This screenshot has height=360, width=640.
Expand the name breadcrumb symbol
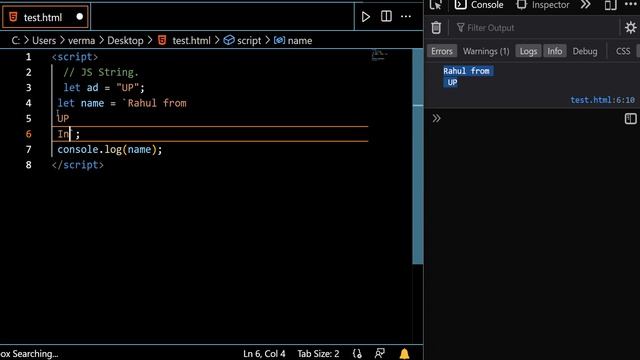point(300,40)
